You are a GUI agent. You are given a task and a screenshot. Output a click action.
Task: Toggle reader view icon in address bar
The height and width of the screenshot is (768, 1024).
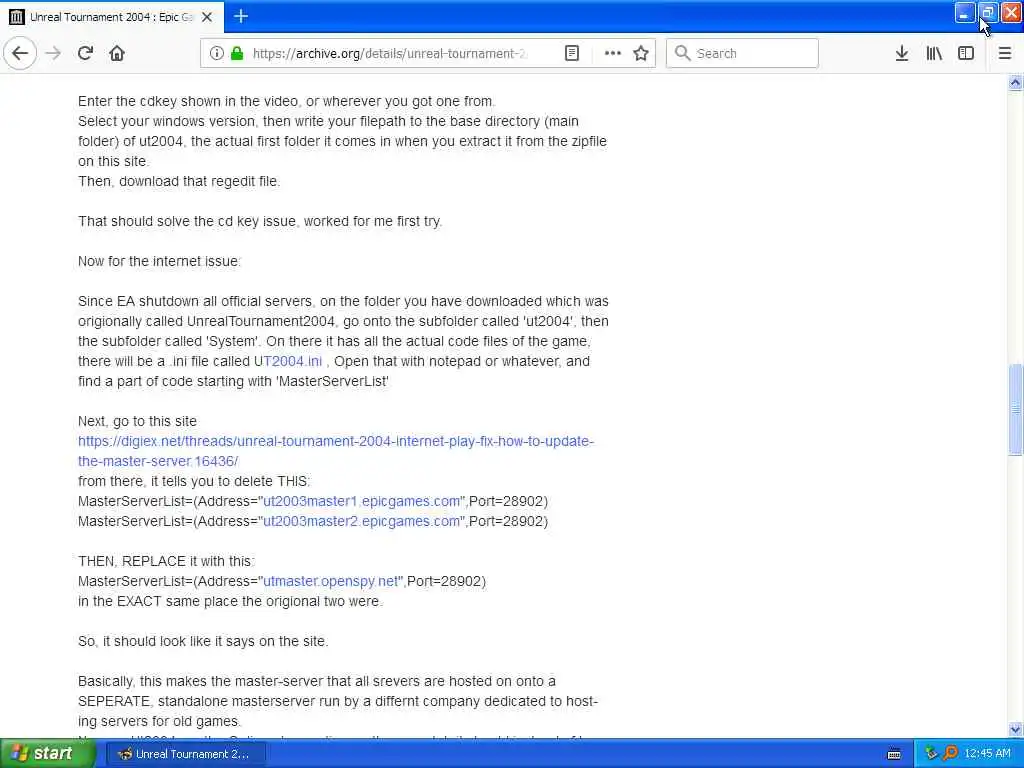(x=572, y=54)
